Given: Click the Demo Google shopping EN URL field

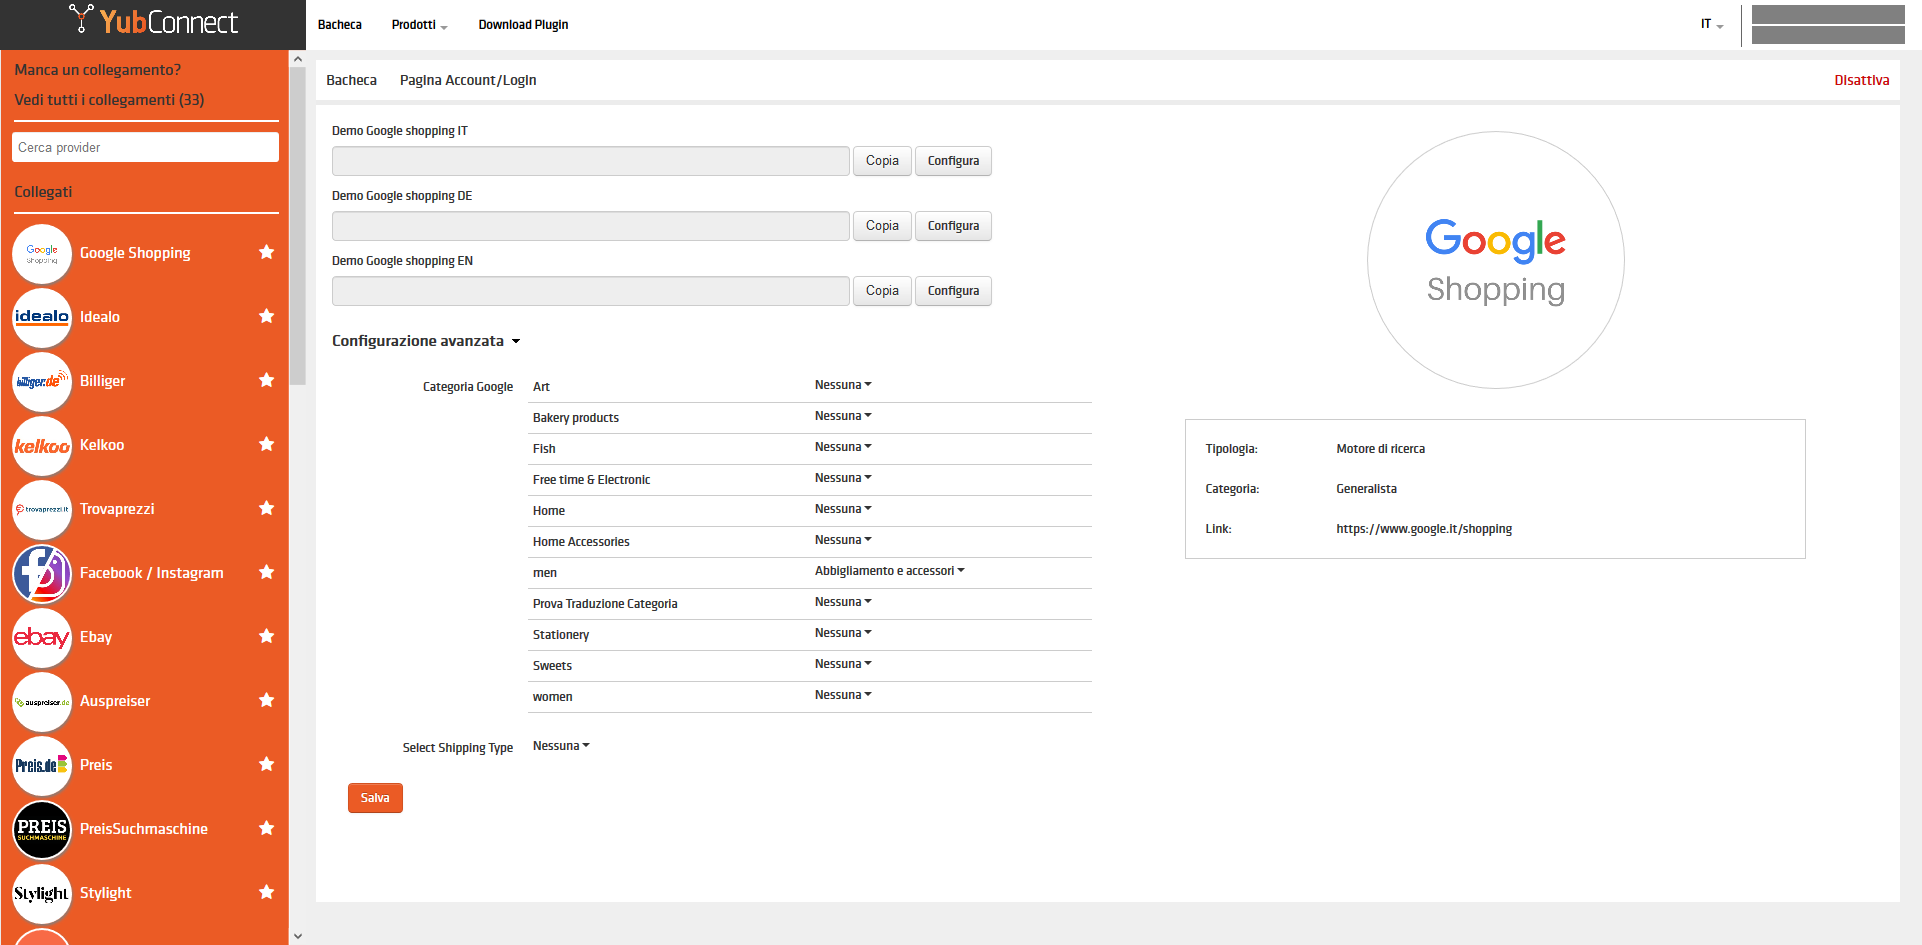Looking at the screenshot, I should [x=591, y=291].
